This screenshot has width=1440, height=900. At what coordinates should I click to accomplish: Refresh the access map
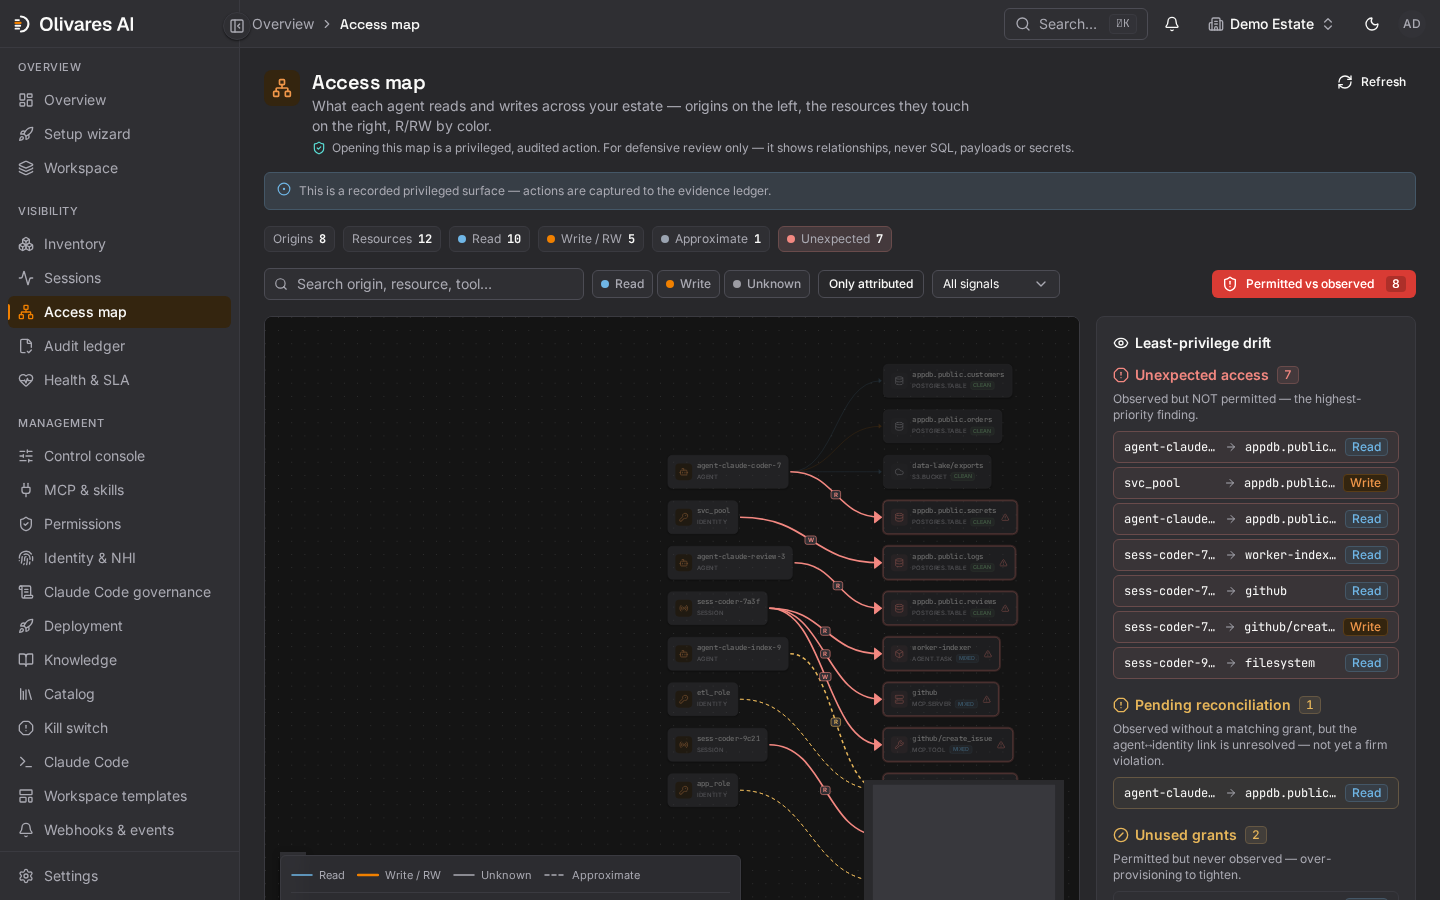point(1372,82)
